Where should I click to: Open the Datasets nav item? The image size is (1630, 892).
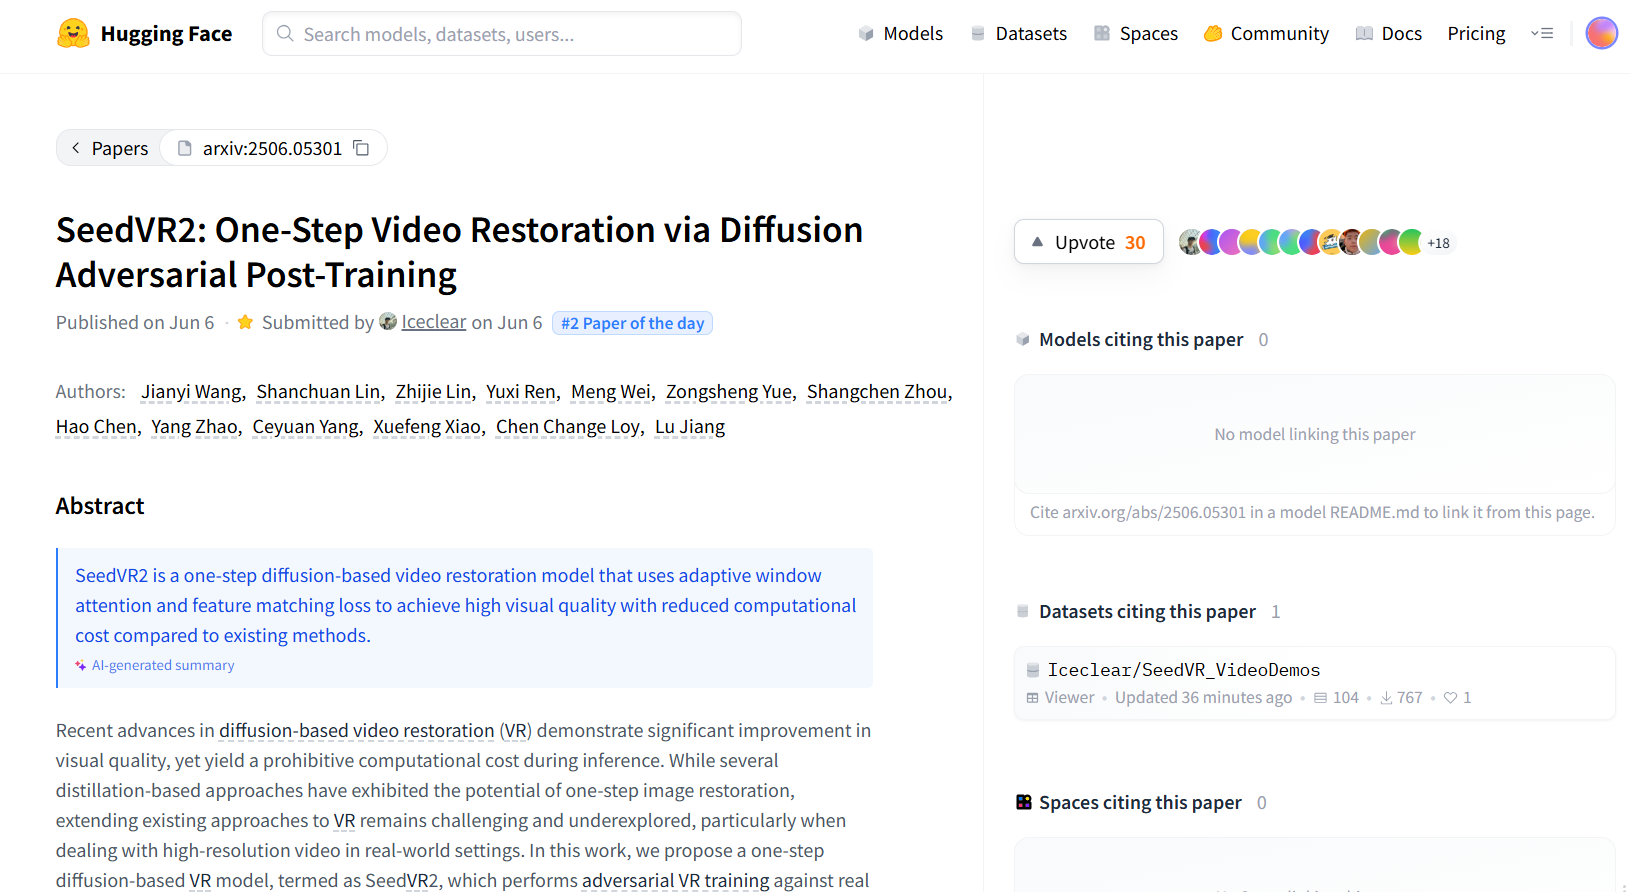(x=1019, y=34)
